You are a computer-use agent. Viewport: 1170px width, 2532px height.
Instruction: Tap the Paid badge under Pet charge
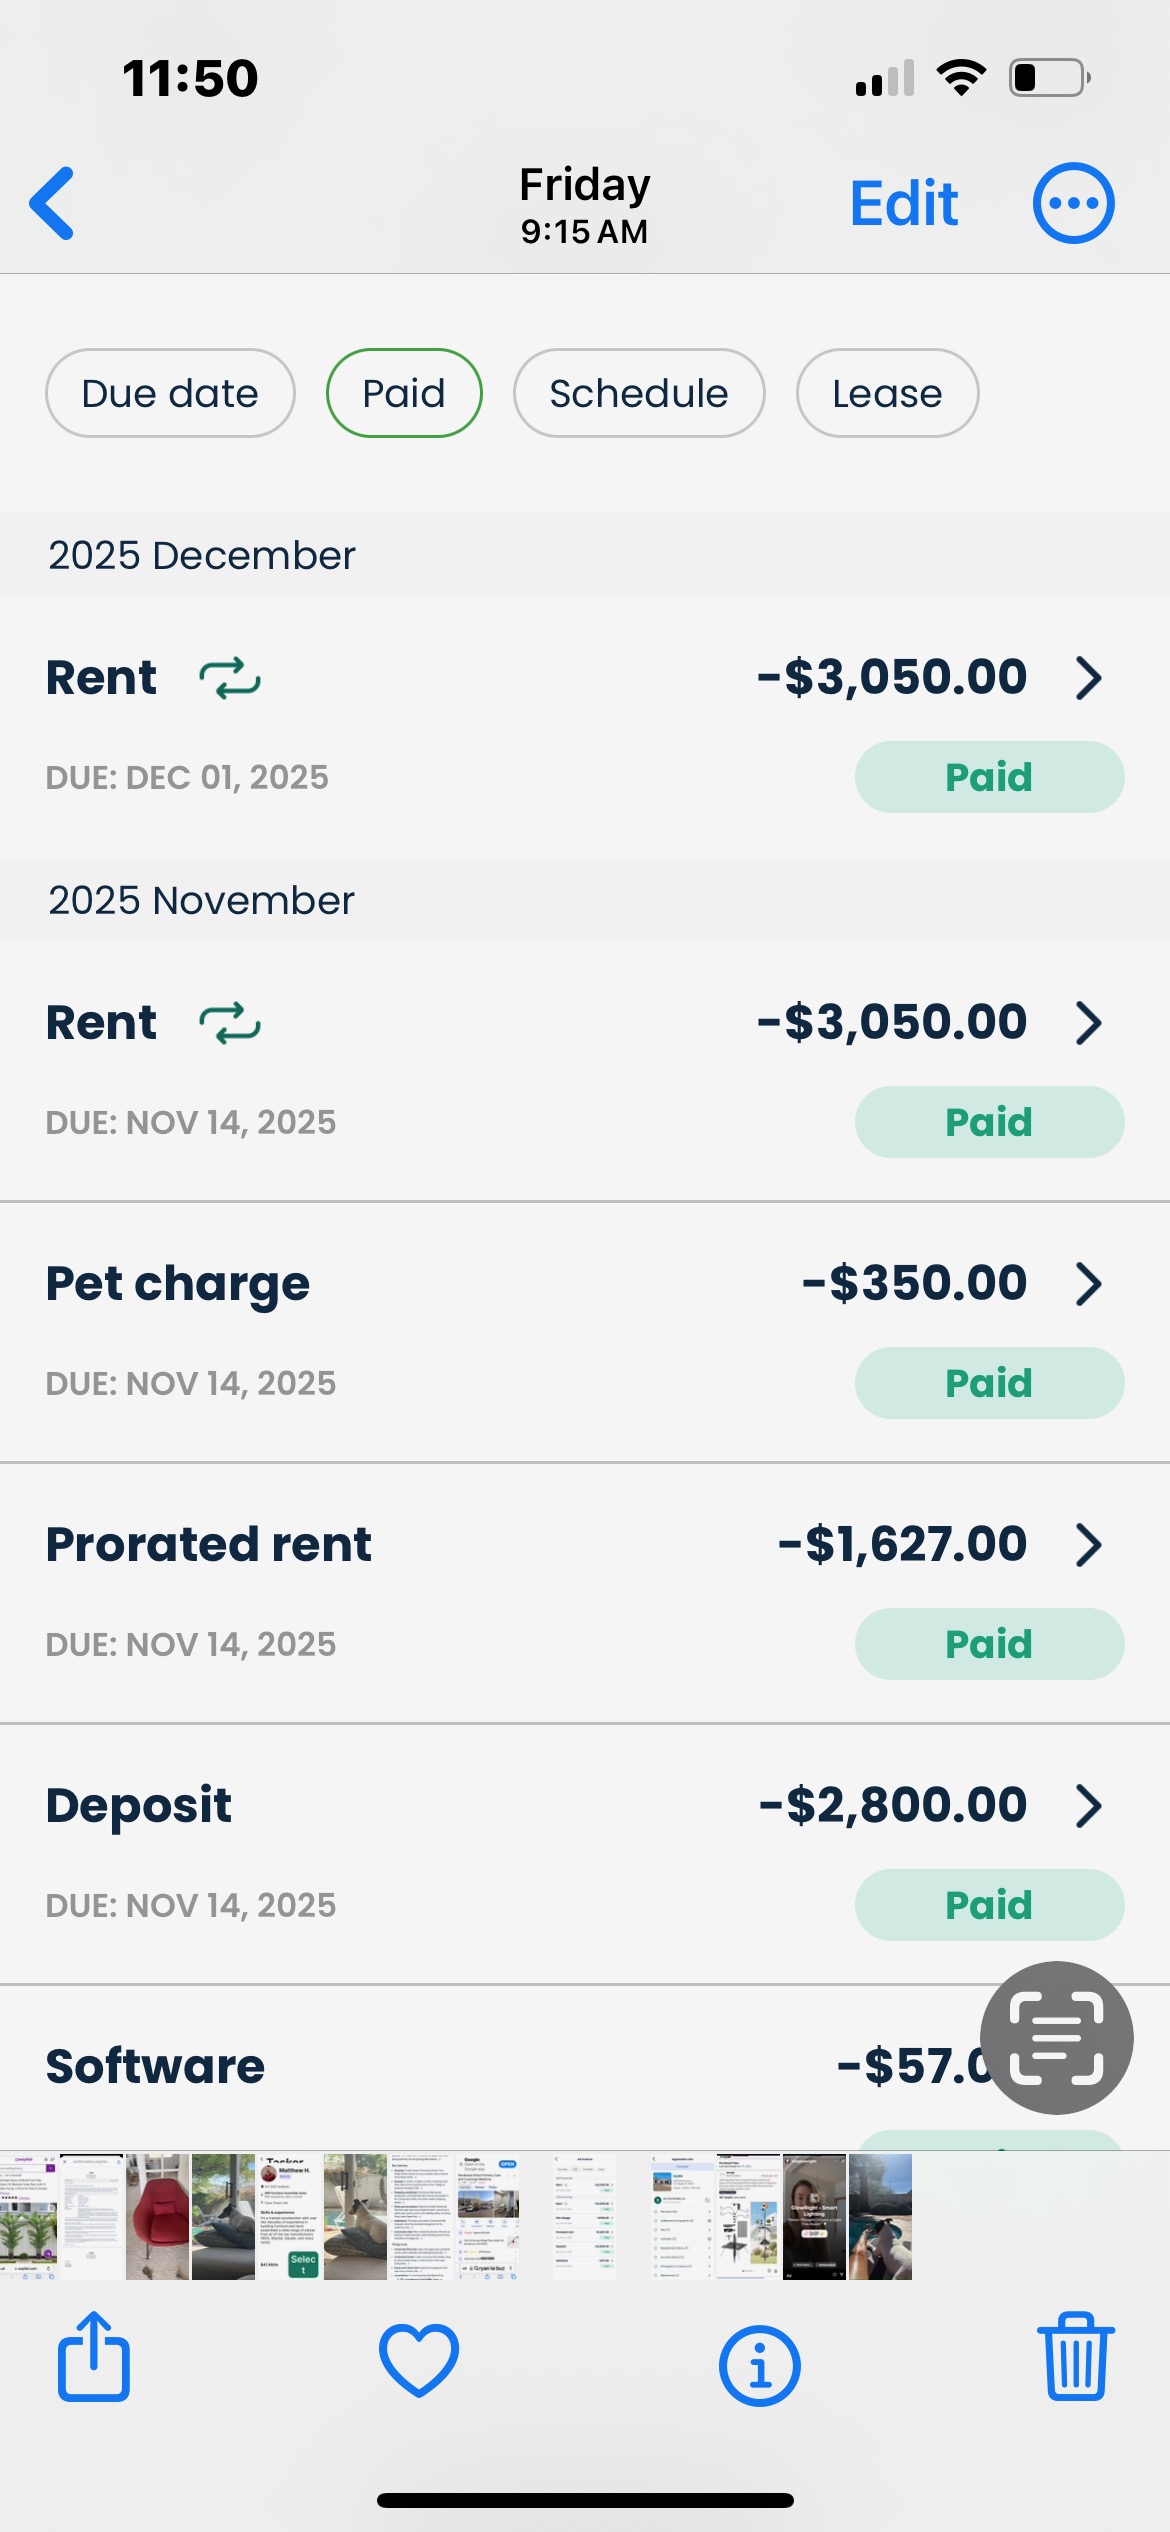tap(989, 1383)
